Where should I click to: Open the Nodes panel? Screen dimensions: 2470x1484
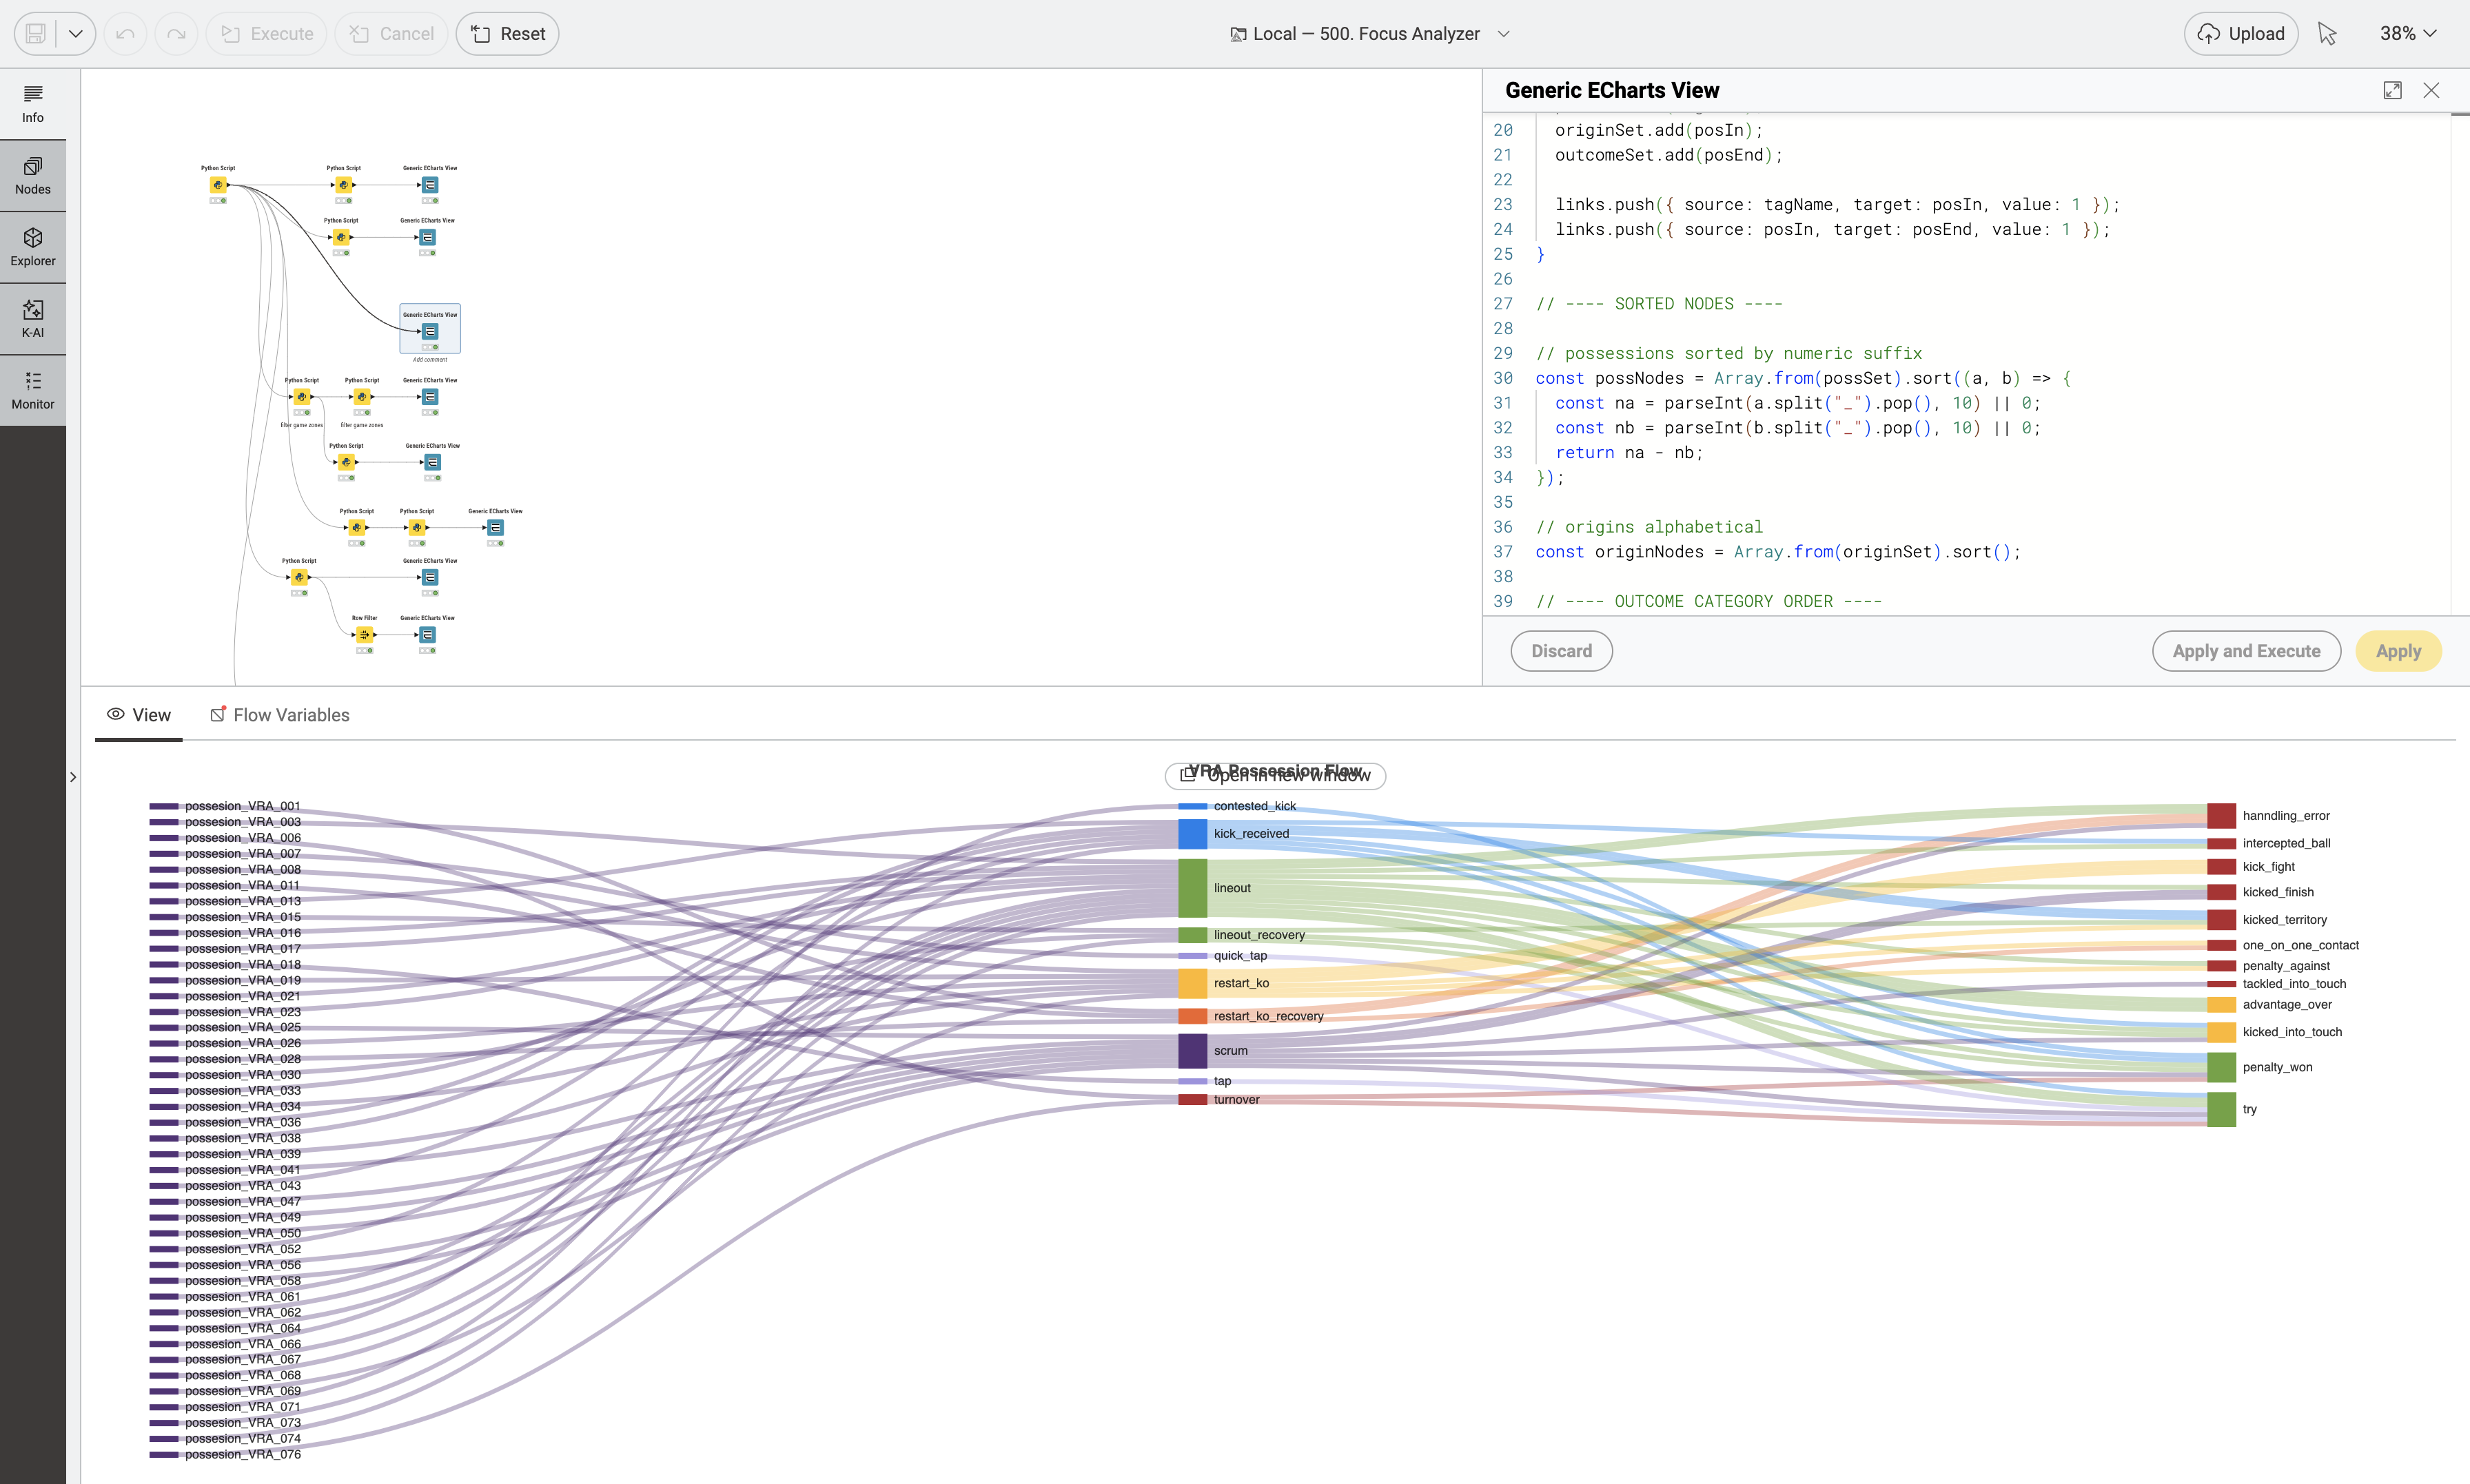[32, 174]
